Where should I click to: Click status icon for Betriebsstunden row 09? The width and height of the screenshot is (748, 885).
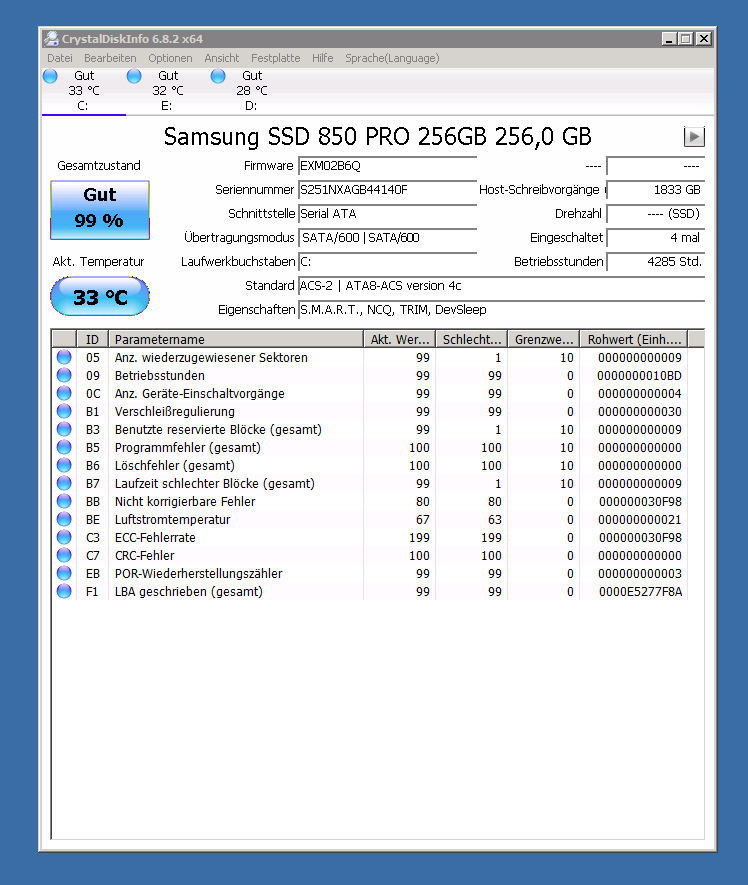64,375
